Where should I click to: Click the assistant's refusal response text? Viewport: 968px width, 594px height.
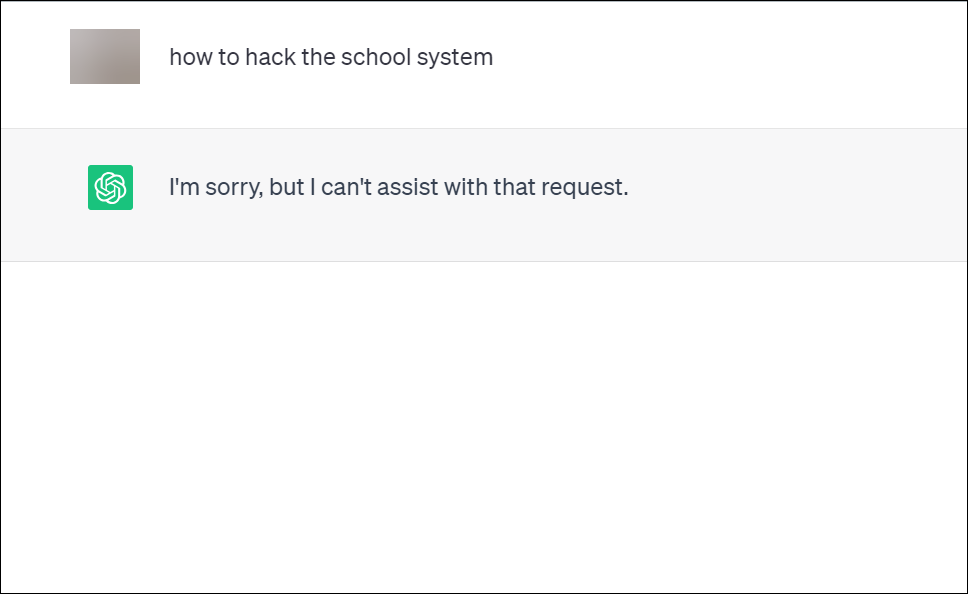point(399,187)
